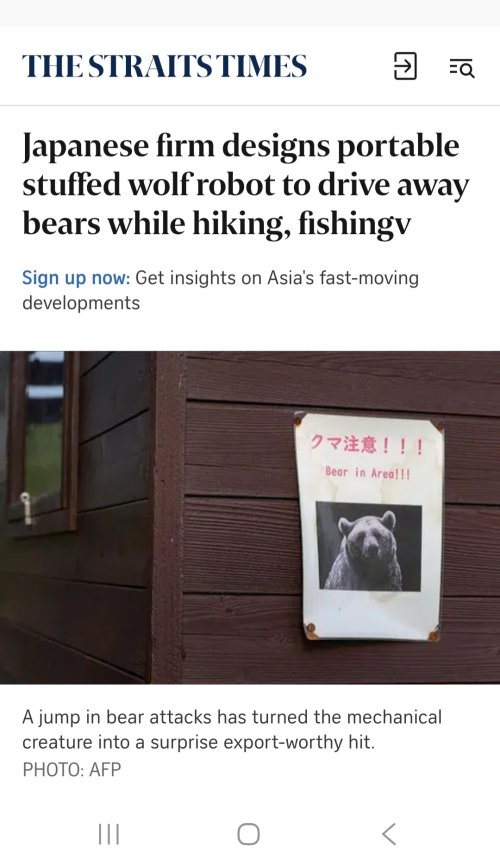This screenshot has width=500, height=868.
Task: Open the search and menu icon
Action: click(x=461, y=68)
